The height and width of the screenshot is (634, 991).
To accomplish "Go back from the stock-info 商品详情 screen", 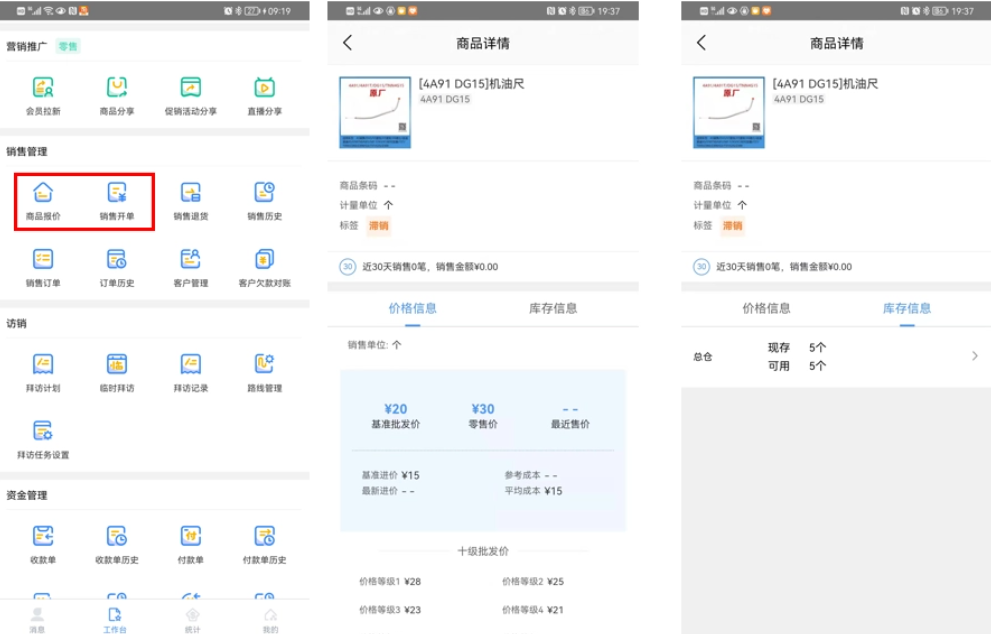I will pos(701,43).
